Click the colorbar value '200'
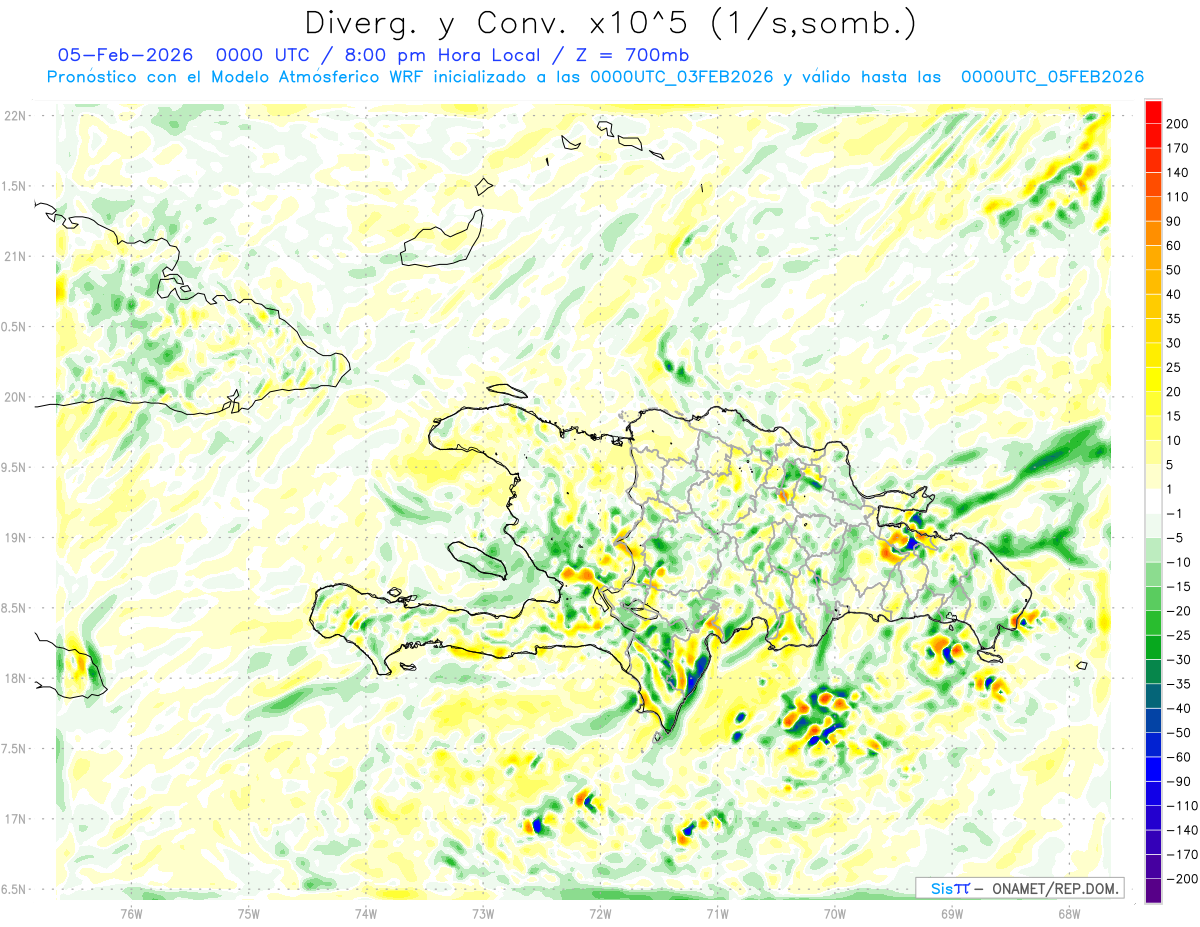 point(1178,123)
